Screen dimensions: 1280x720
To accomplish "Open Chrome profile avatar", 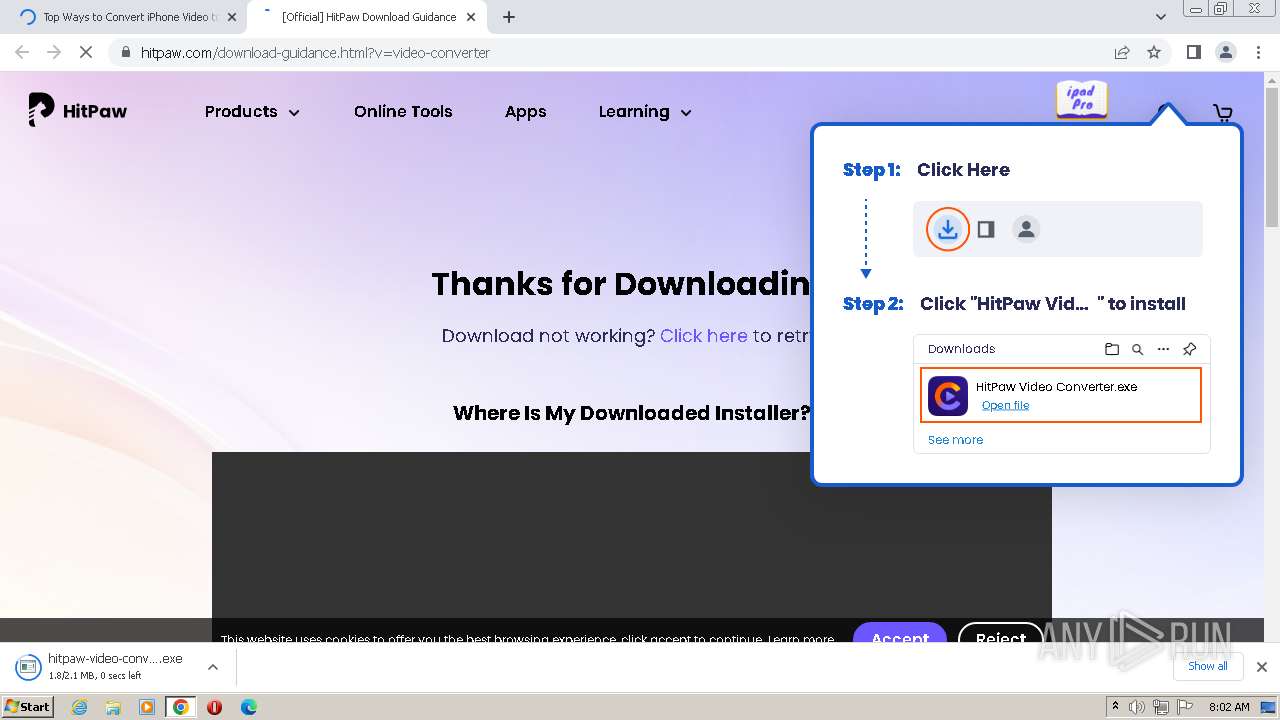I will (1225, 52).
